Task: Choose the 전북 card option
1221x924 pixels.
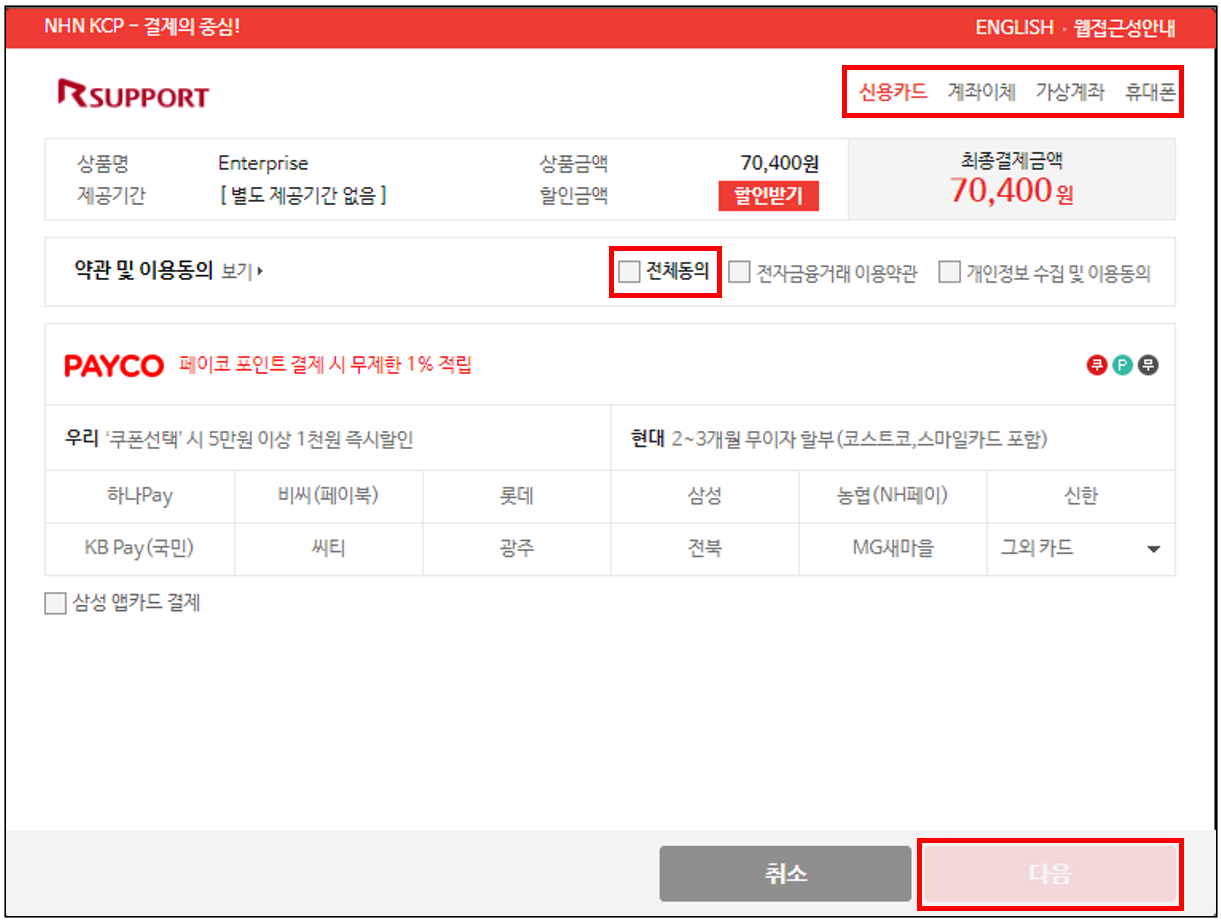Action: point(705,549)
